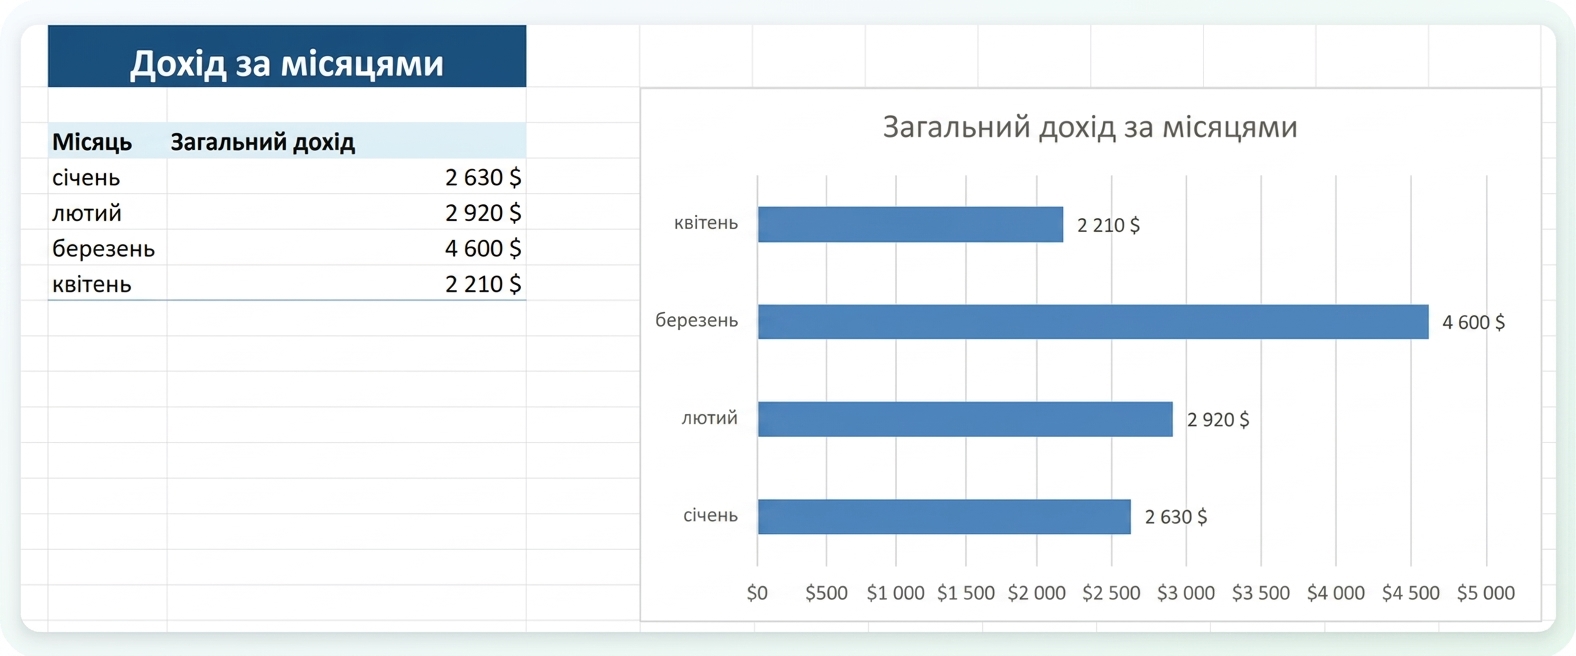Viewport: 1576px width, 656px height.
Task: Click the $500 axis tick label
Action: click(x=826, y=593)
